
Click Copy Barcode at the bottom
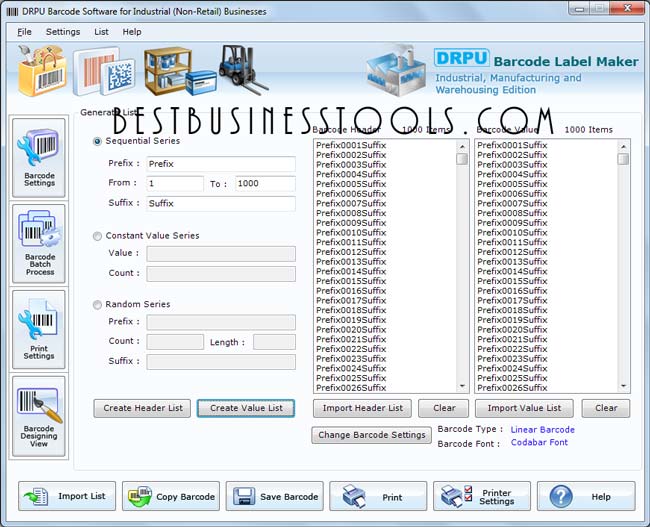171,496
